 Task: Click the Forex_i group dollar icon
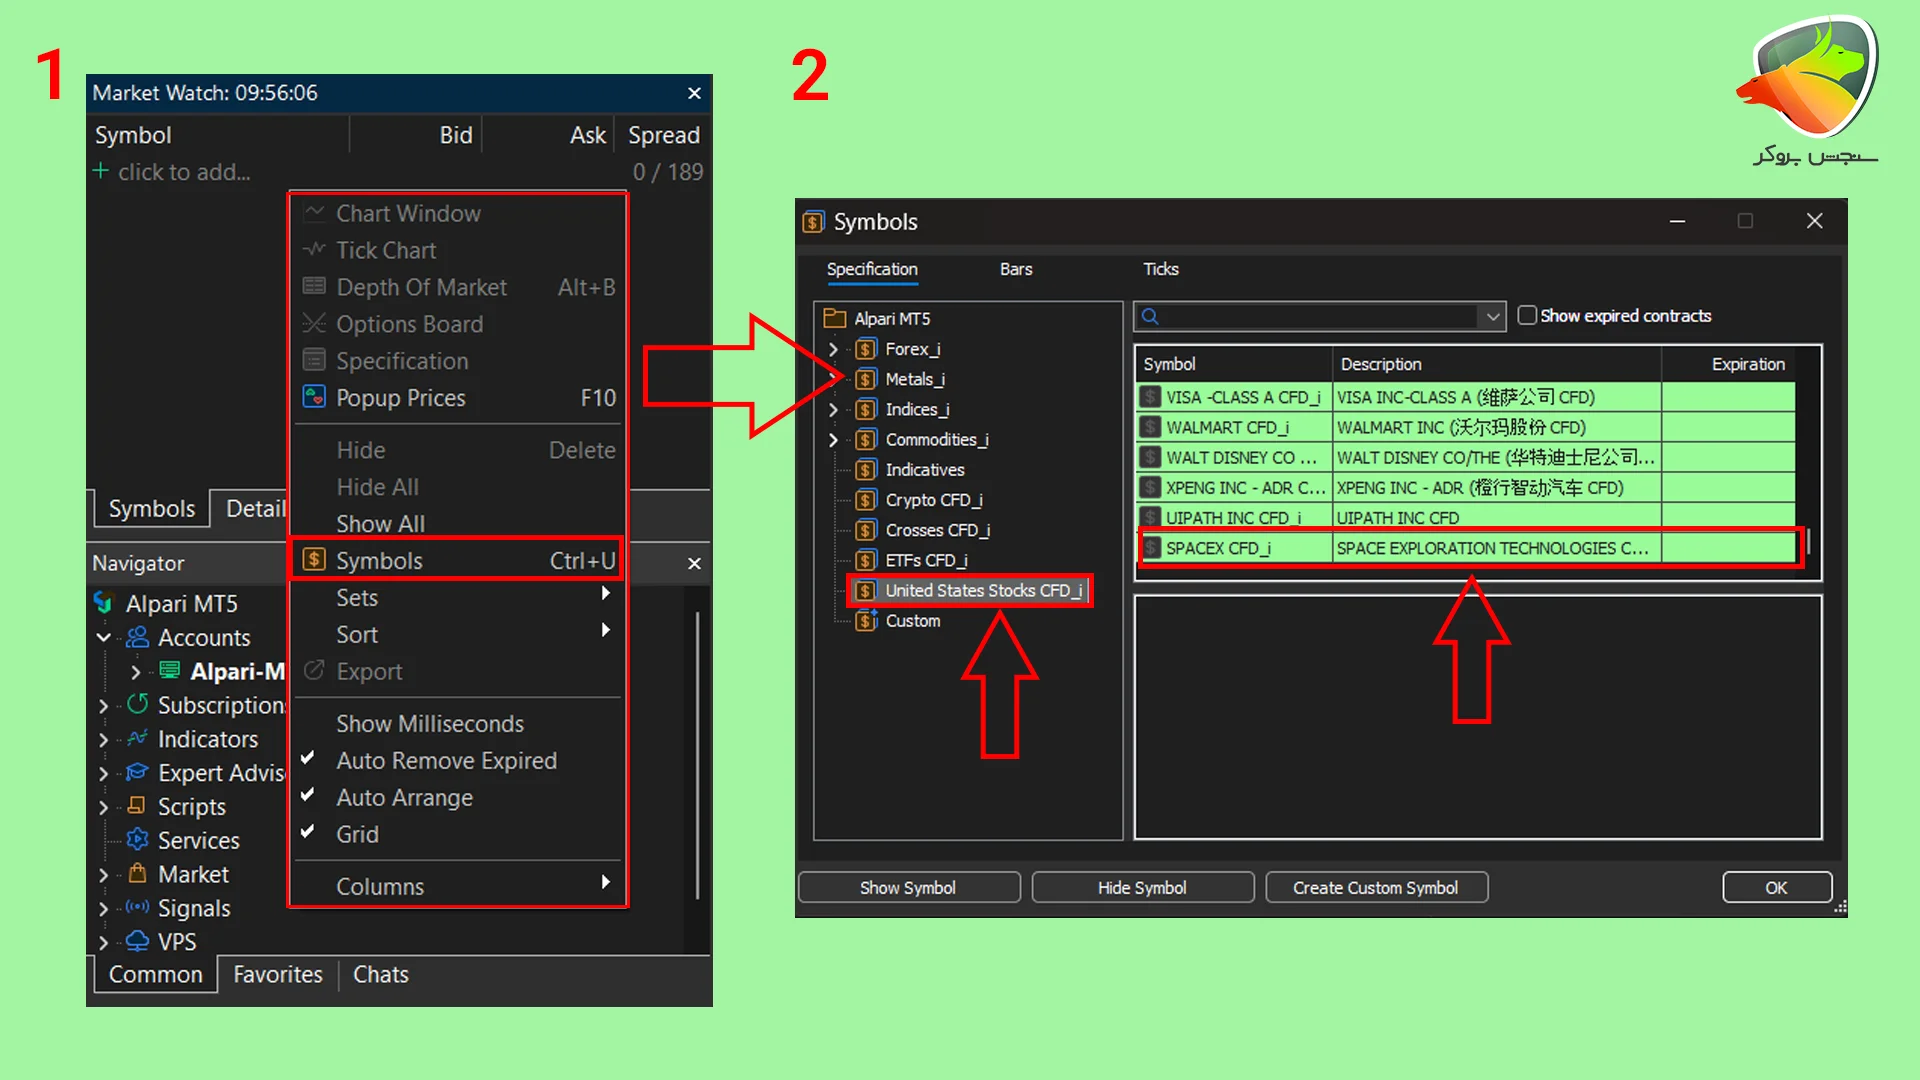[x=866, y=349]
